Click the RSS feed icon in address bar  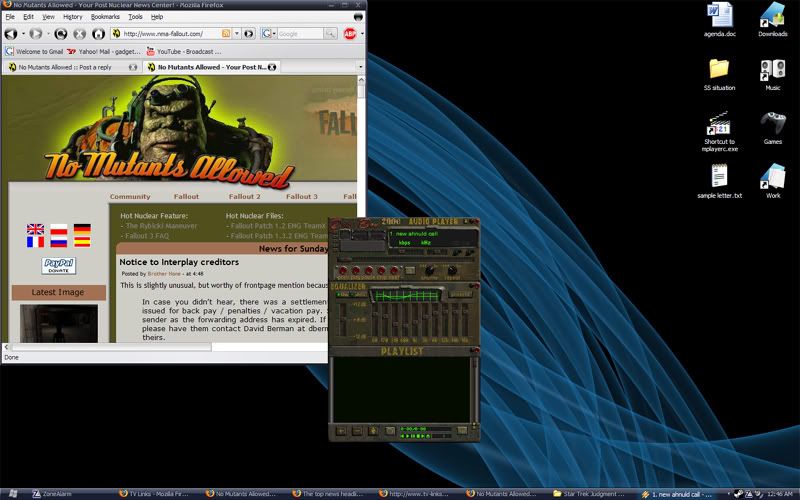pyautogui.click(x=226, y=34)
